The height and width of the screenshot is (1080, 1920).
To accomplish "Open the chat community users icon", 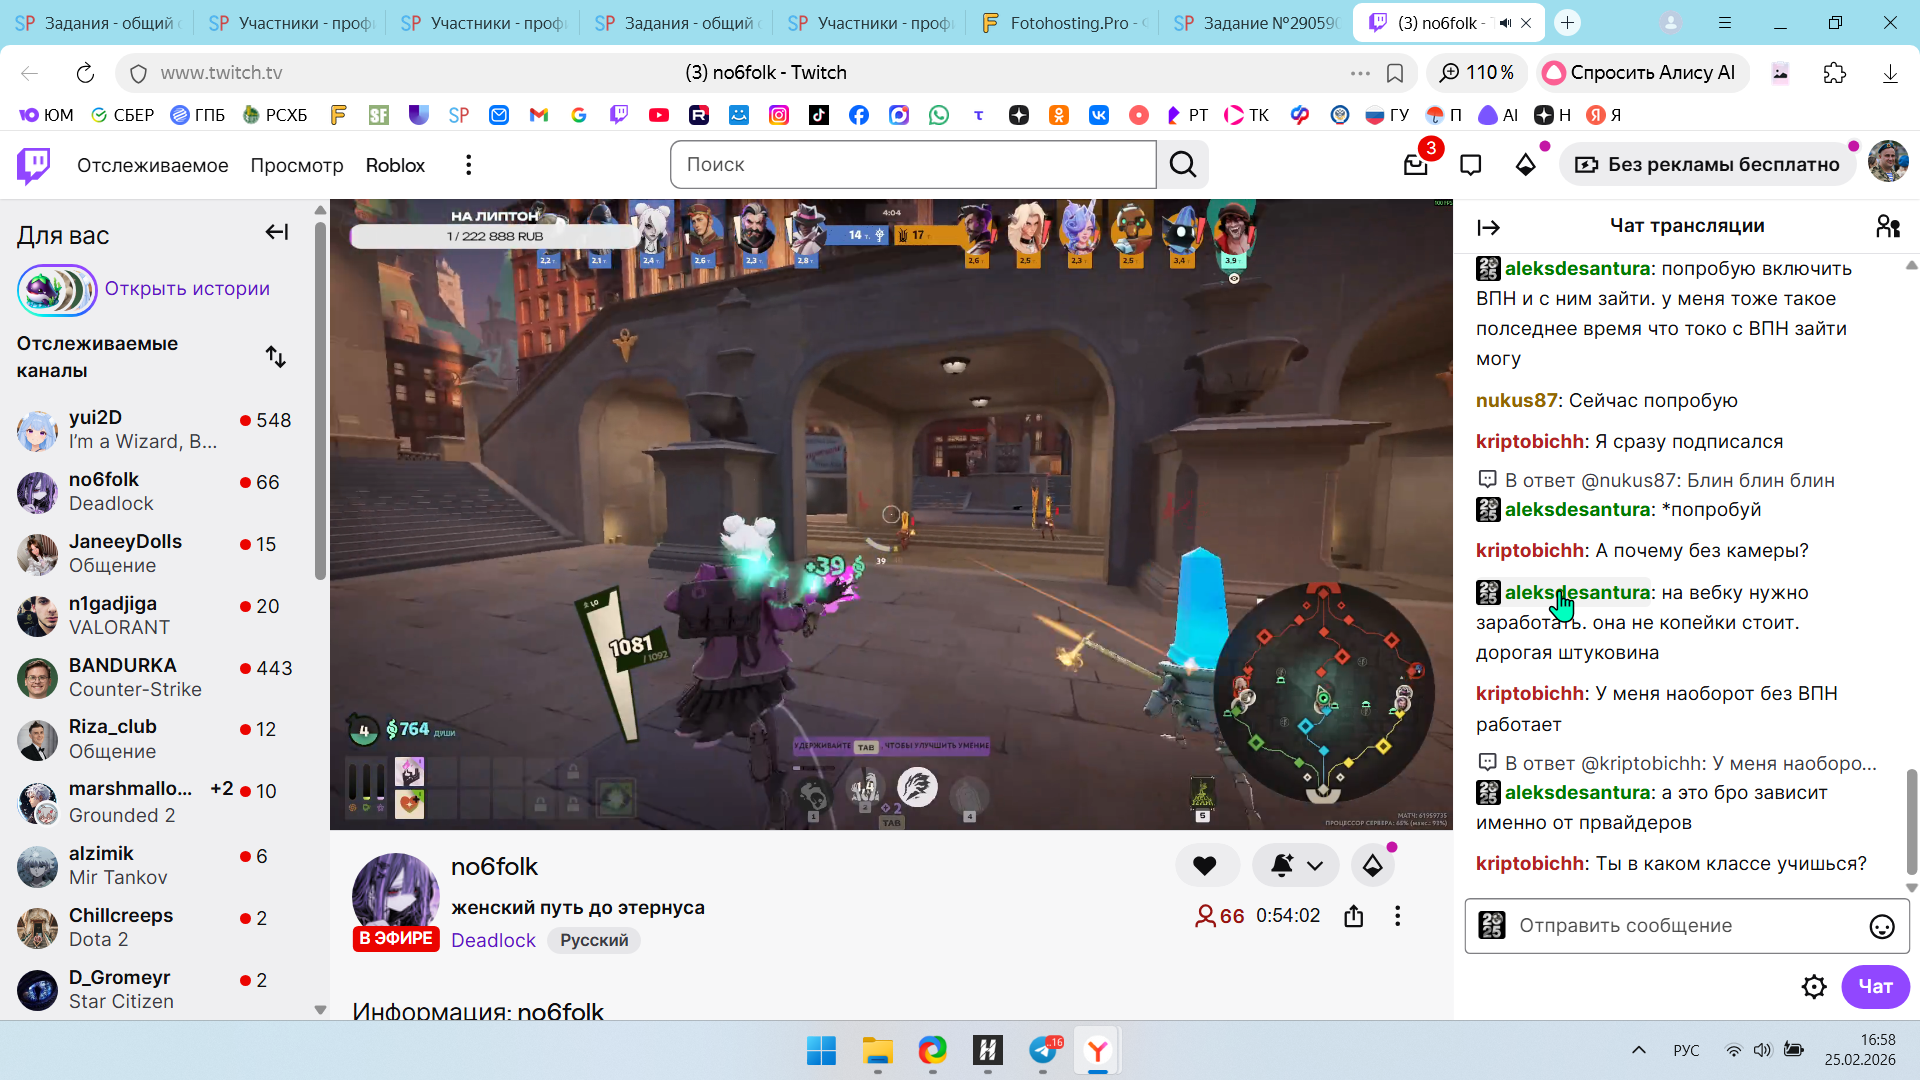I will pyautogui.click(x=1887, y=227).
